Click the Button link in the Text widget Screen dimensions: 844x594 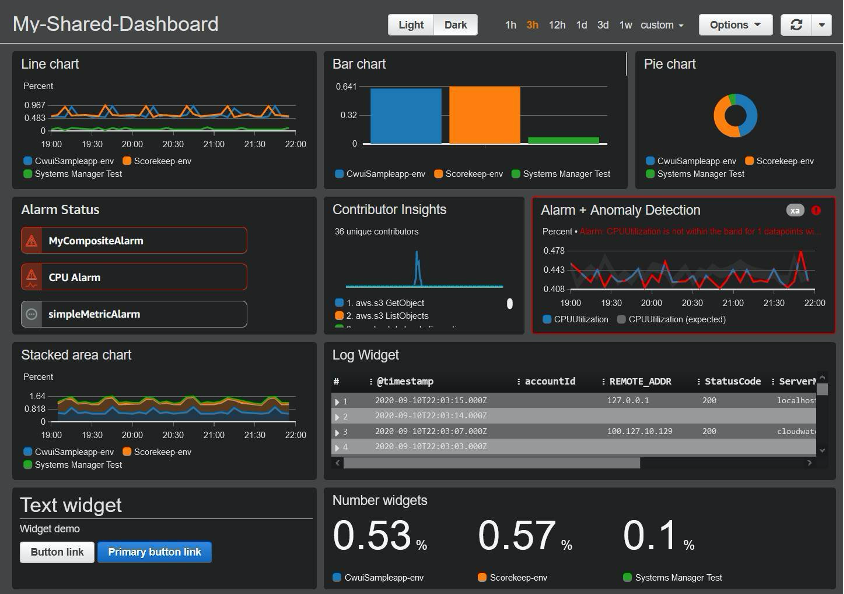click(57, 551)
